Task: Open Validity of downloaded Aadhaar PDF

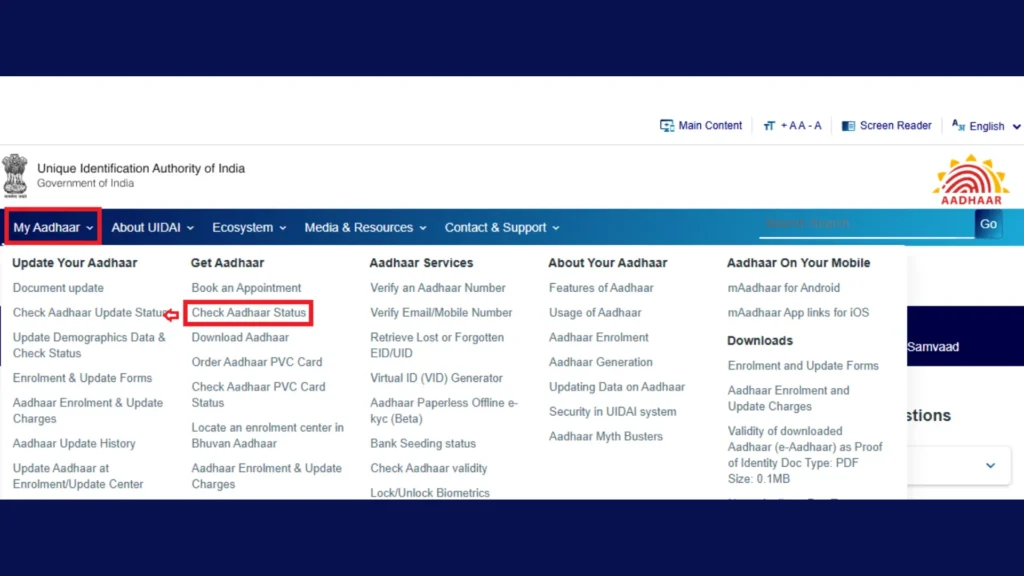Action: 805,455
